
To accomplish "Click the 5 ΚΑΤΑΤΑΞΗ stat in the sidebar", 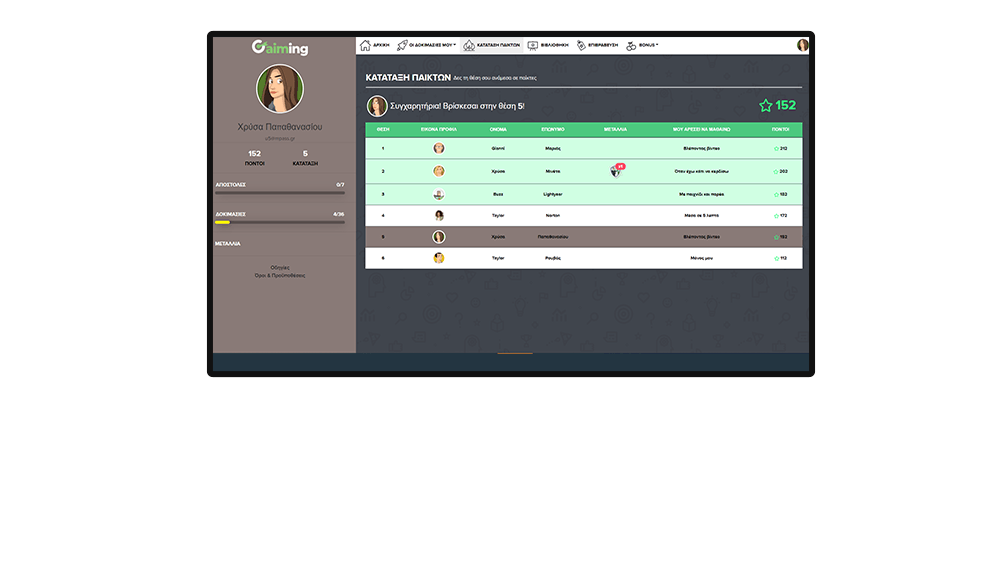I will coord(305,158).
